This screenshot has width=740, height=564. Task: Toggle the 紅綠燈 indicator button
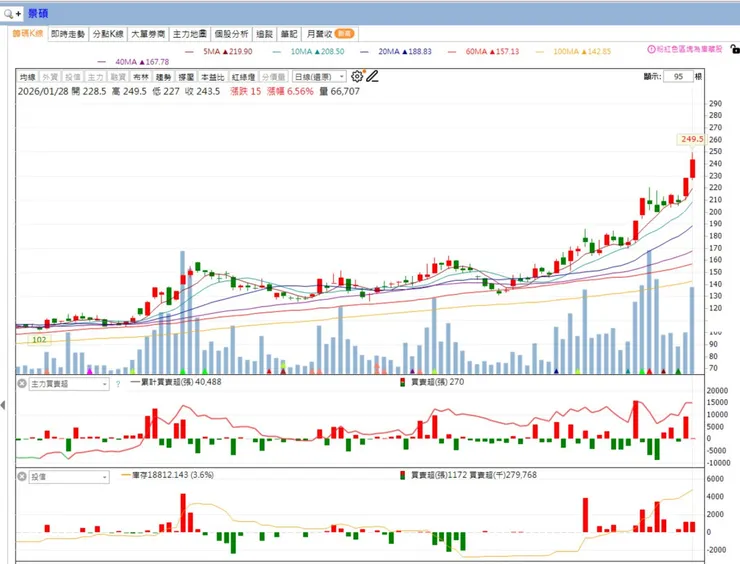click(243, 77)
